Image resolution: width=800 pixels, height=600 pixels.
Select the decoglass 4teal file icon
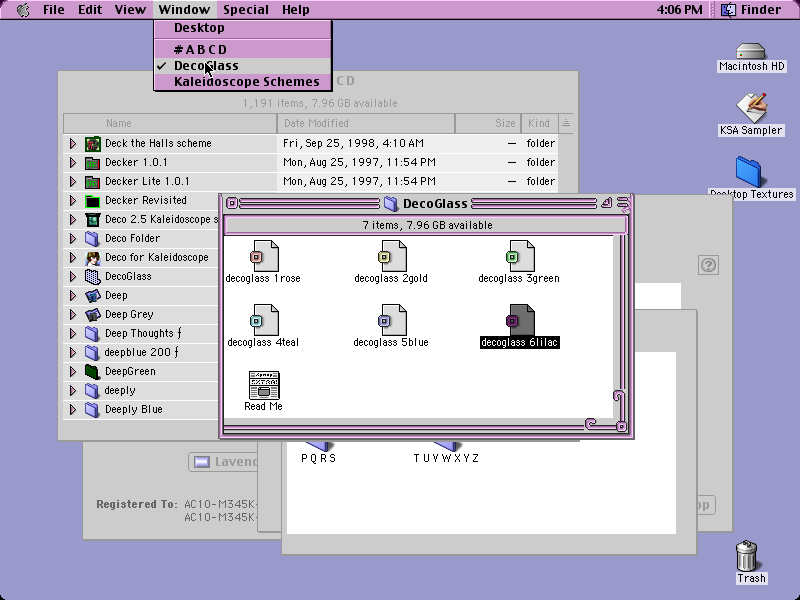(264, 320)
